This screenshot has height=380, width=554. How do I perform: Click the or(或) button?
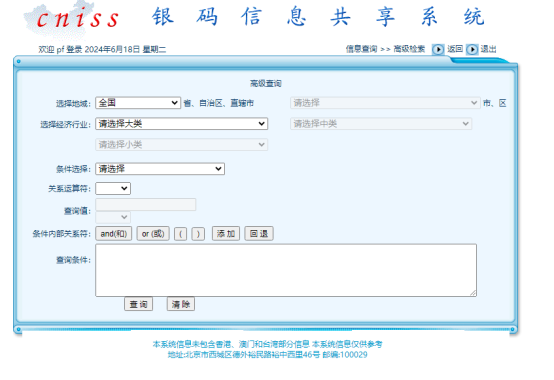point(153,233)
